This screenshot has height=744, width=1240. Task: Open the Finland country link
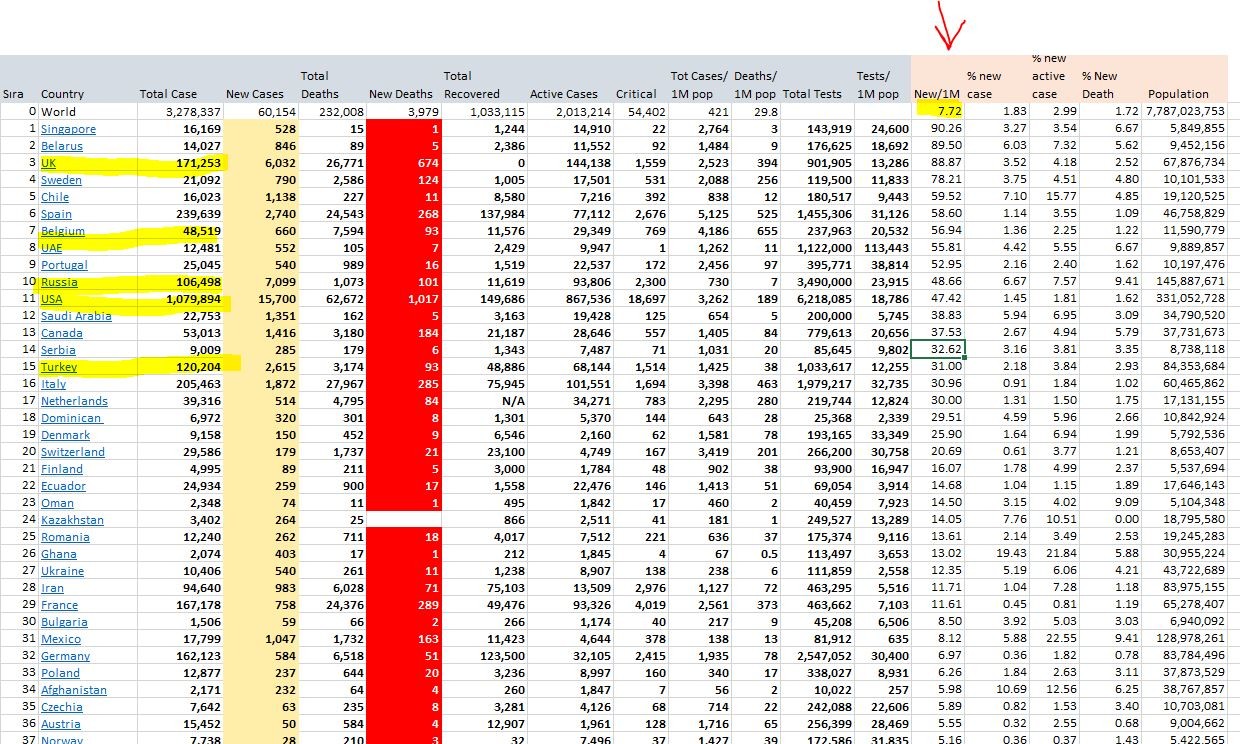pyautogui.click(x=62, y=469)
